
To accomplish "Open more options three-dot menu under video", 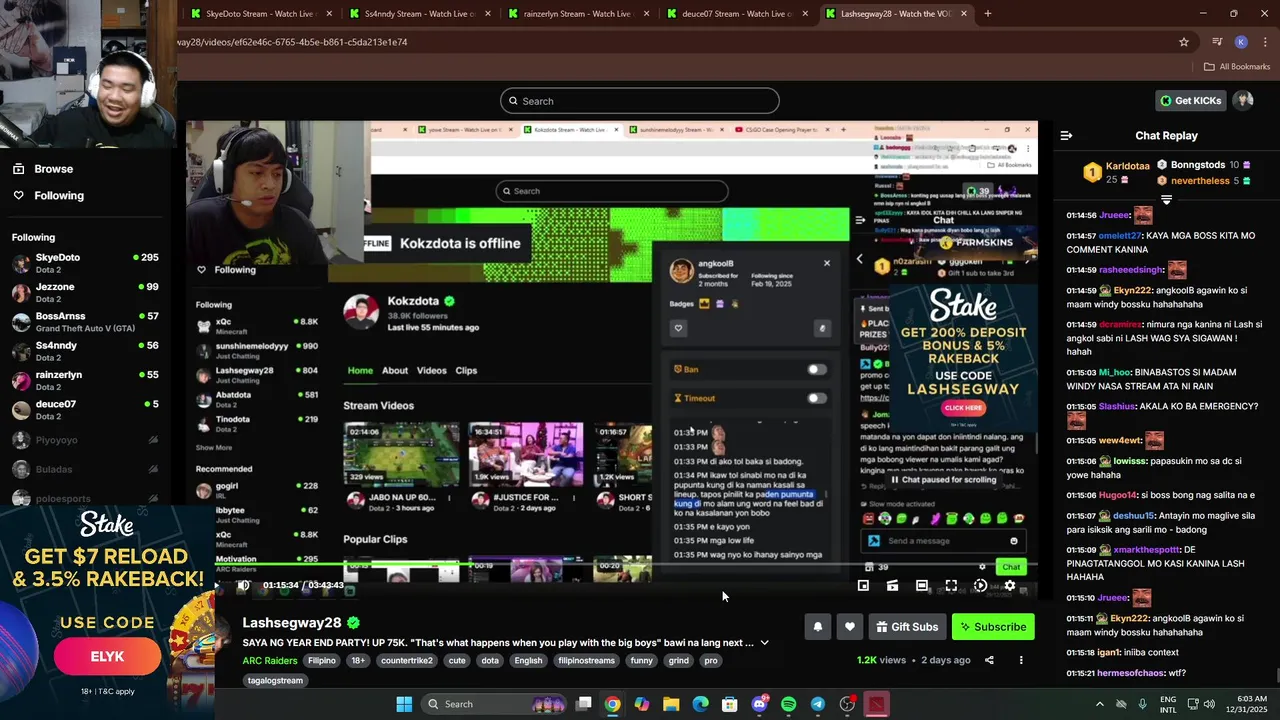I will pyautogui.click(x=1021, y=660).
